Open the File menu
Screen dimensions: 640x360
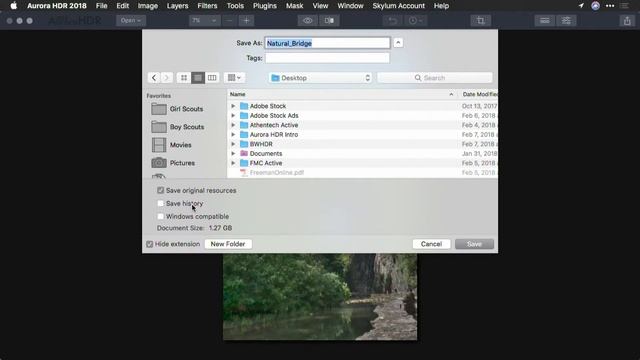tap(101, 6)
